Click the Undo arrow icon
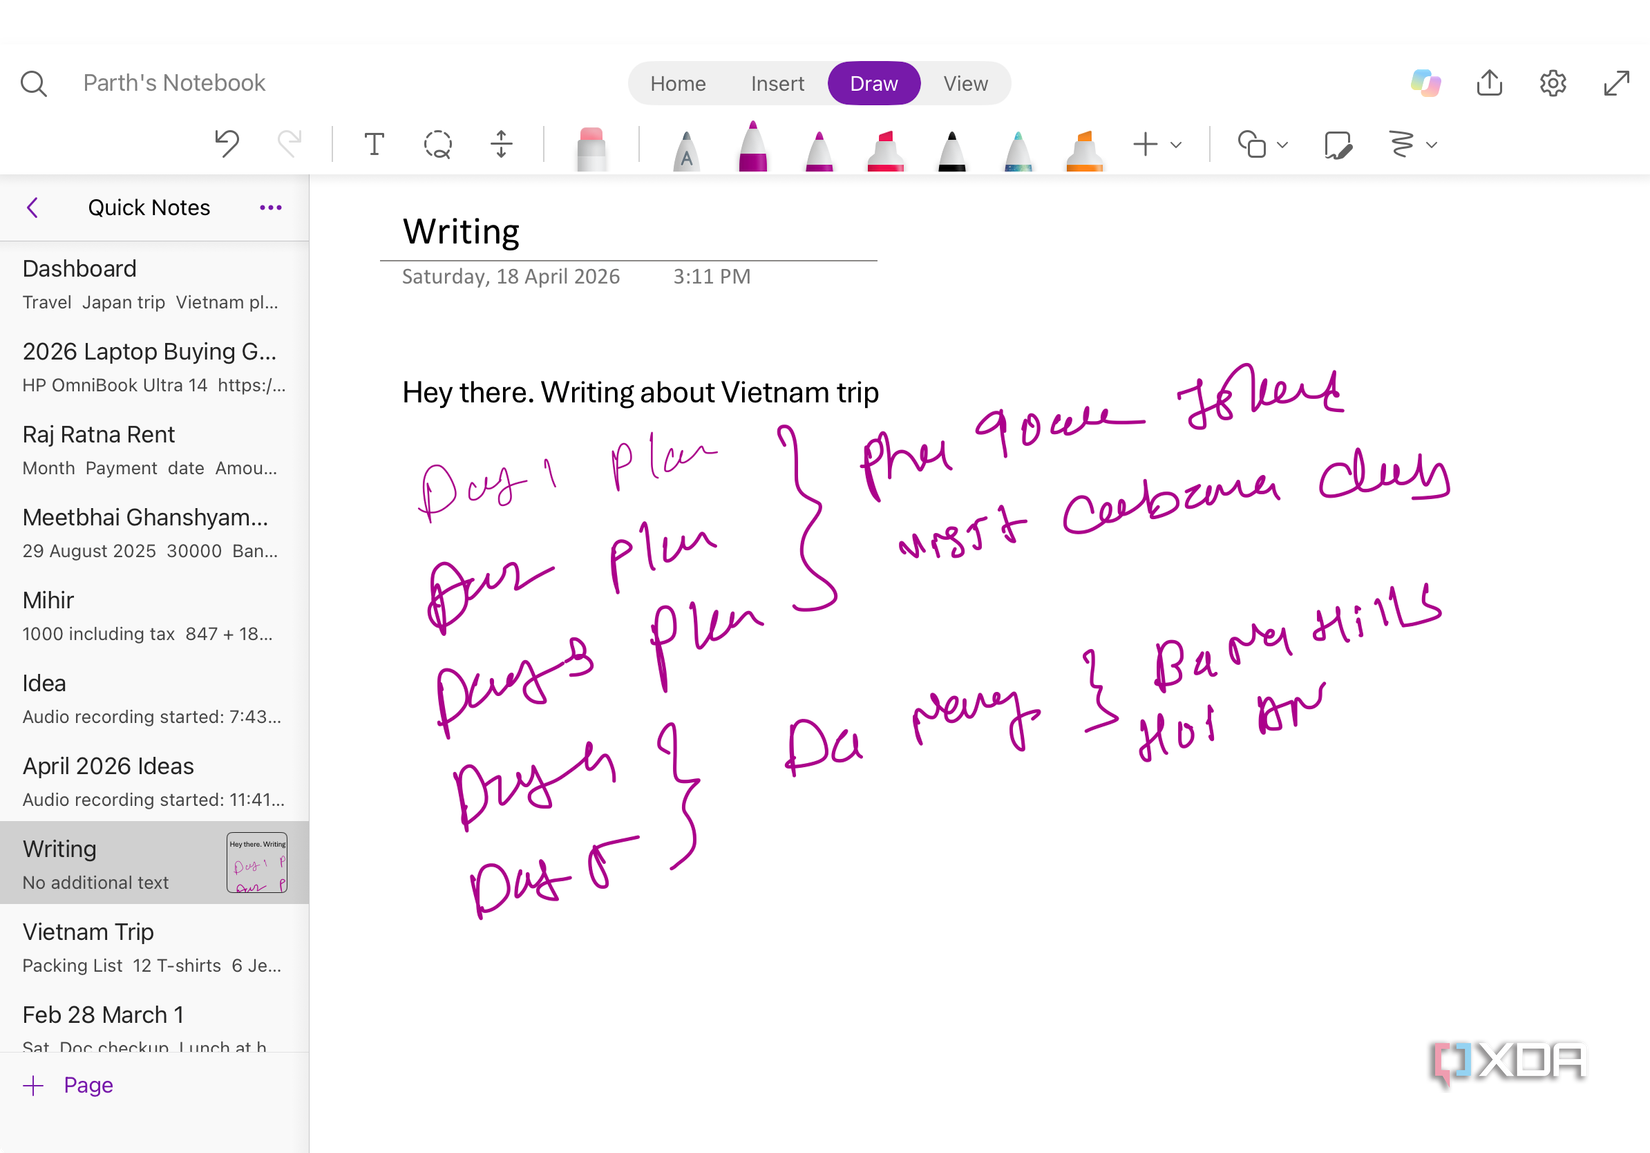The width and height of the screenshot is (1650, 1153). tap(227, 144)
